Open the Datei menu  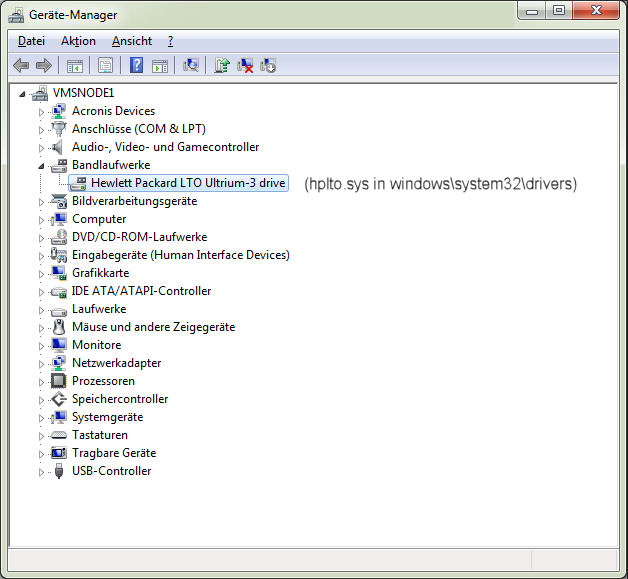pos(31,41)
